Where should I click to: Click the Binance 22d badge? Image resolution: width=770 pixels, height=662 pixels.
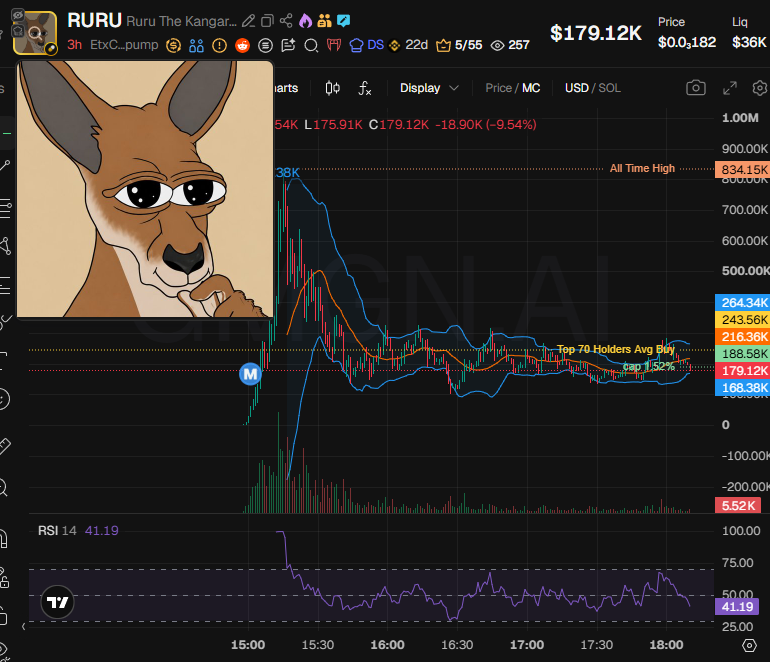[408, 45]
